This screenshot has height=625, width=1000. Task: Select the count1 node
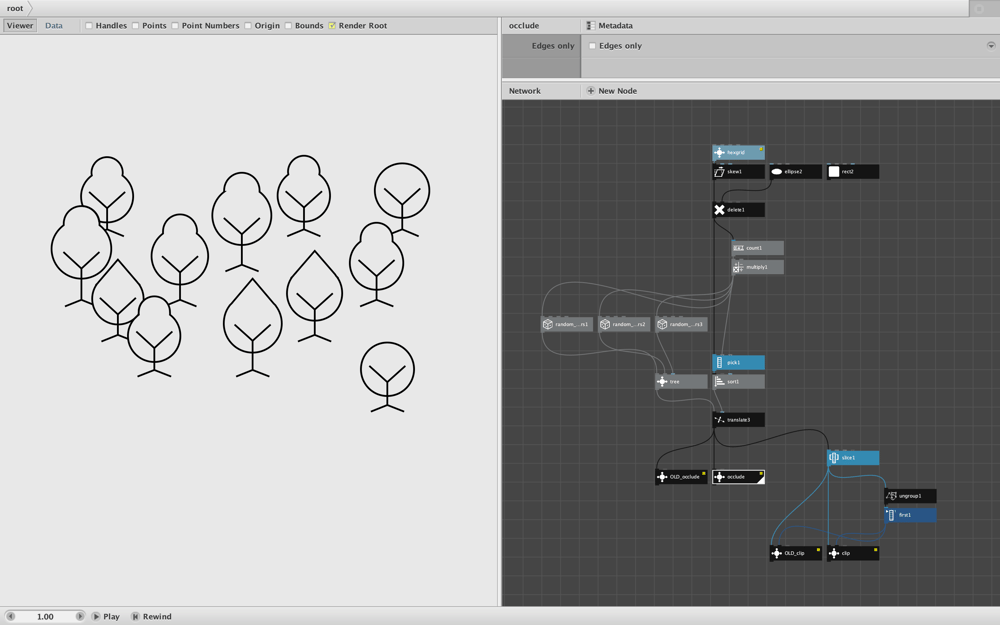(757, 248)
